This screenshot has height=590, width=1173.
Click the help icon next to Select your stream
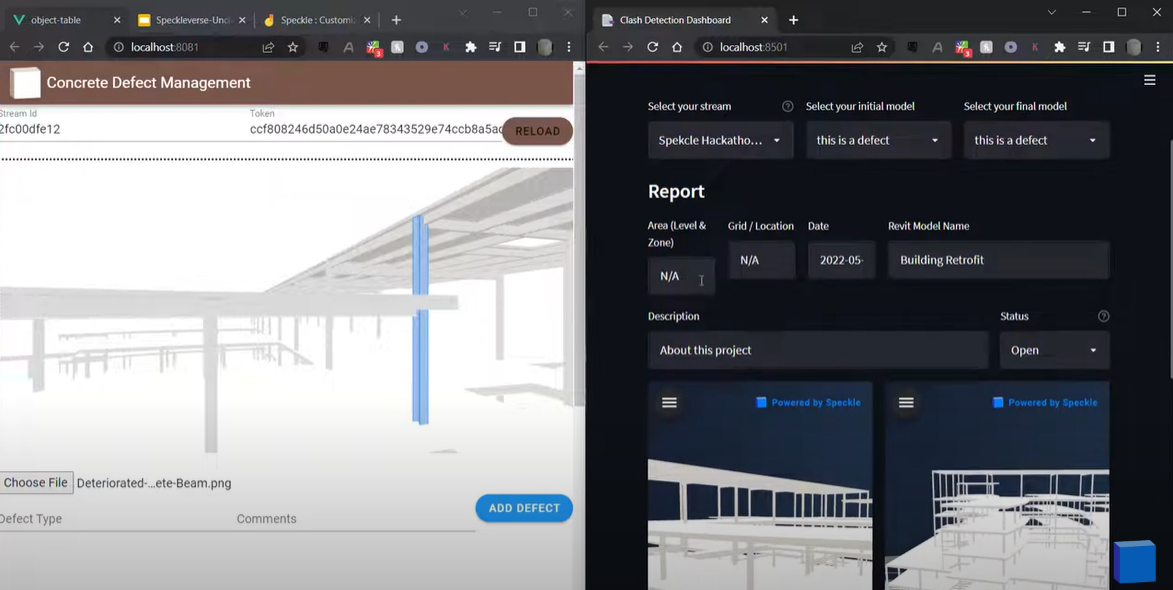[787, 106]
